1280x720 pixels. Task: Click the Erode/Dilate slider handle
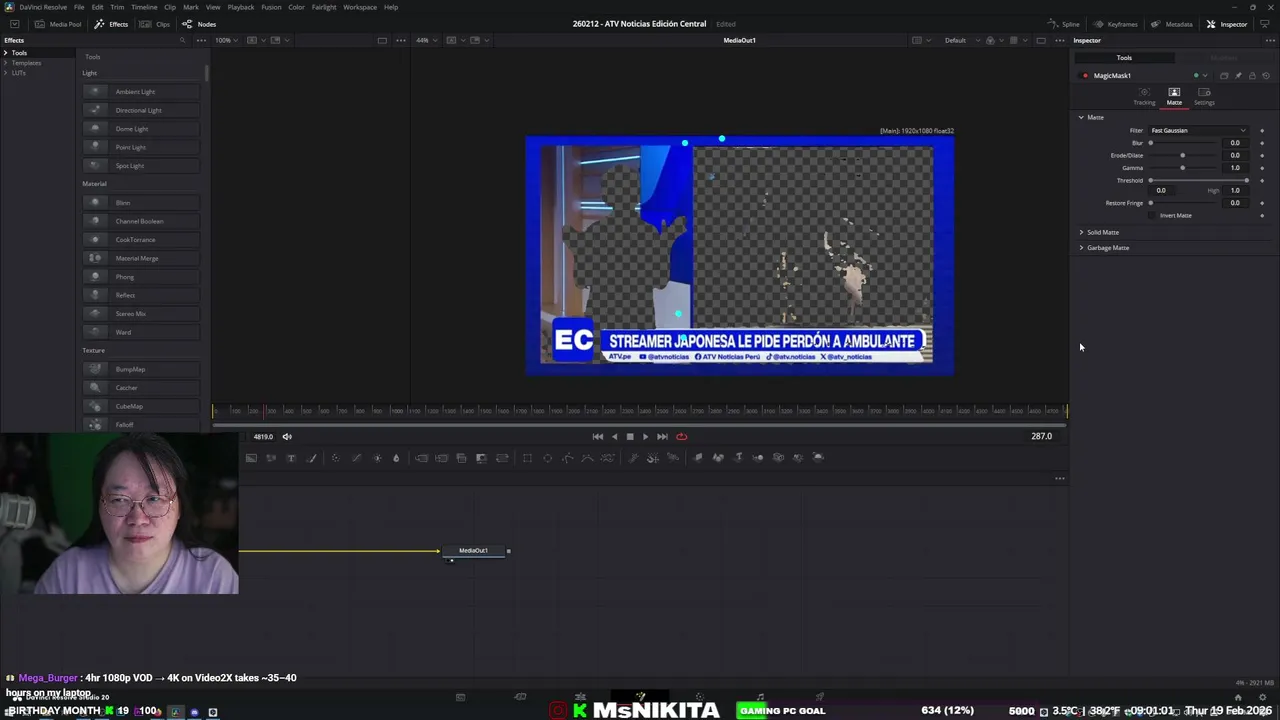coord(1183,155)
